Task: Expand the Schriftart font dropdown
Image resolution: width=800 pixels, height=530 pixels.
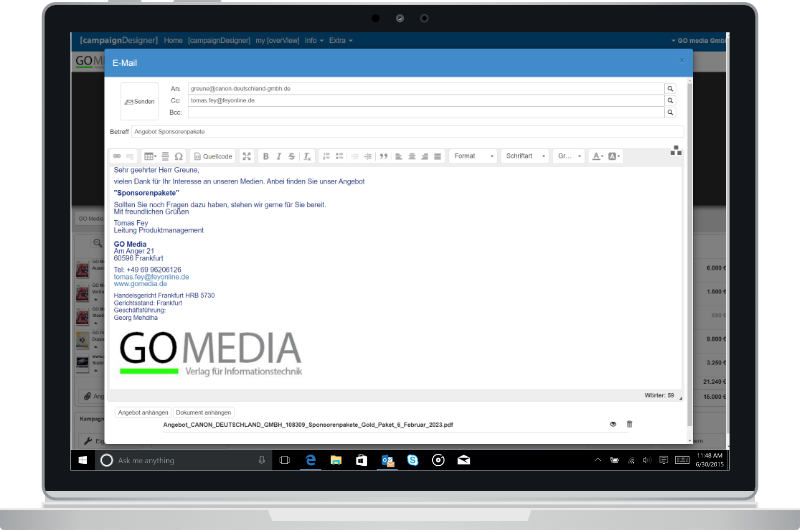Action: point(526,156)
